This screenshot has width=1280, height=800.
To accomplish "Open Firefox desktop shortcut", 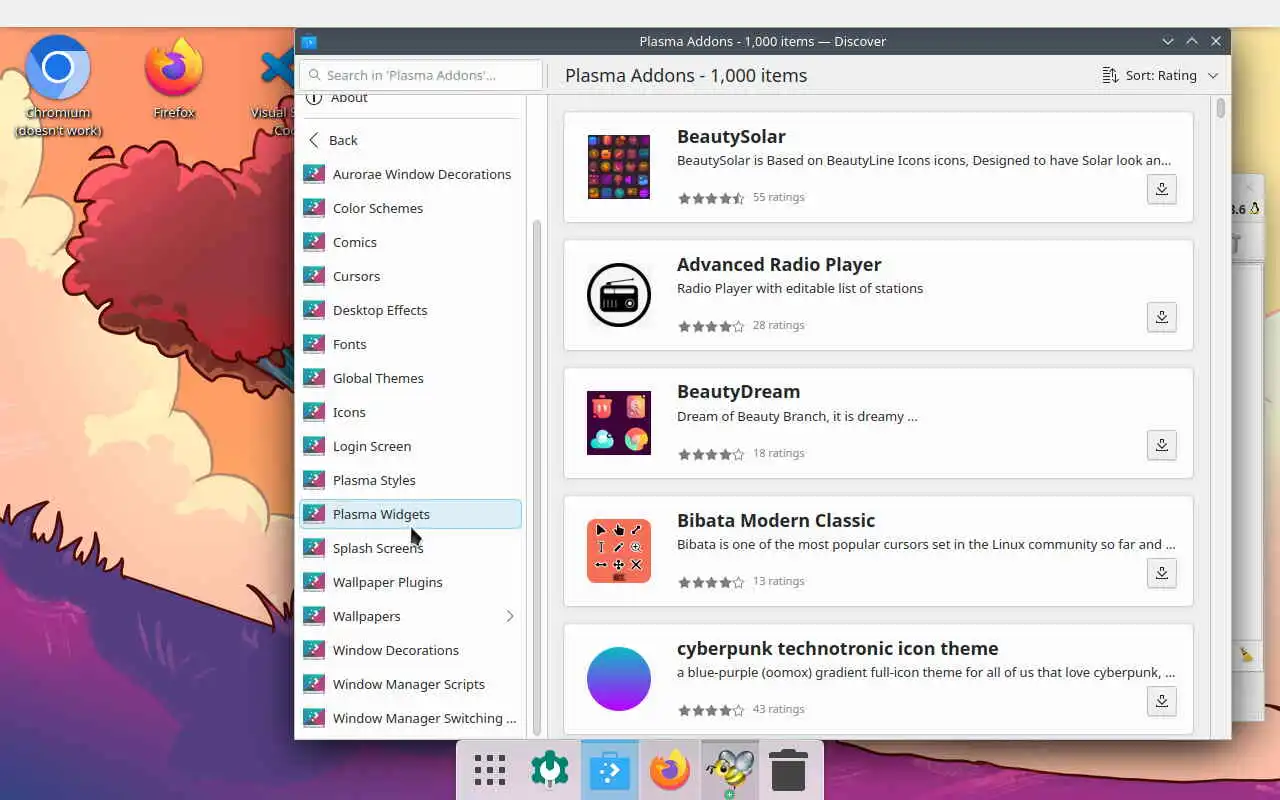I will (x=174, y=78).
